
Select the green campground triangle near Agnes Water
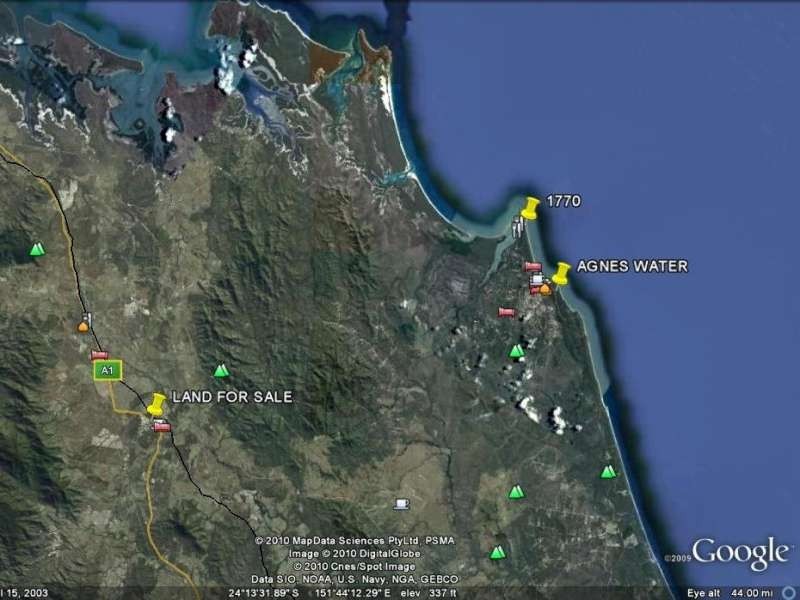517,352
